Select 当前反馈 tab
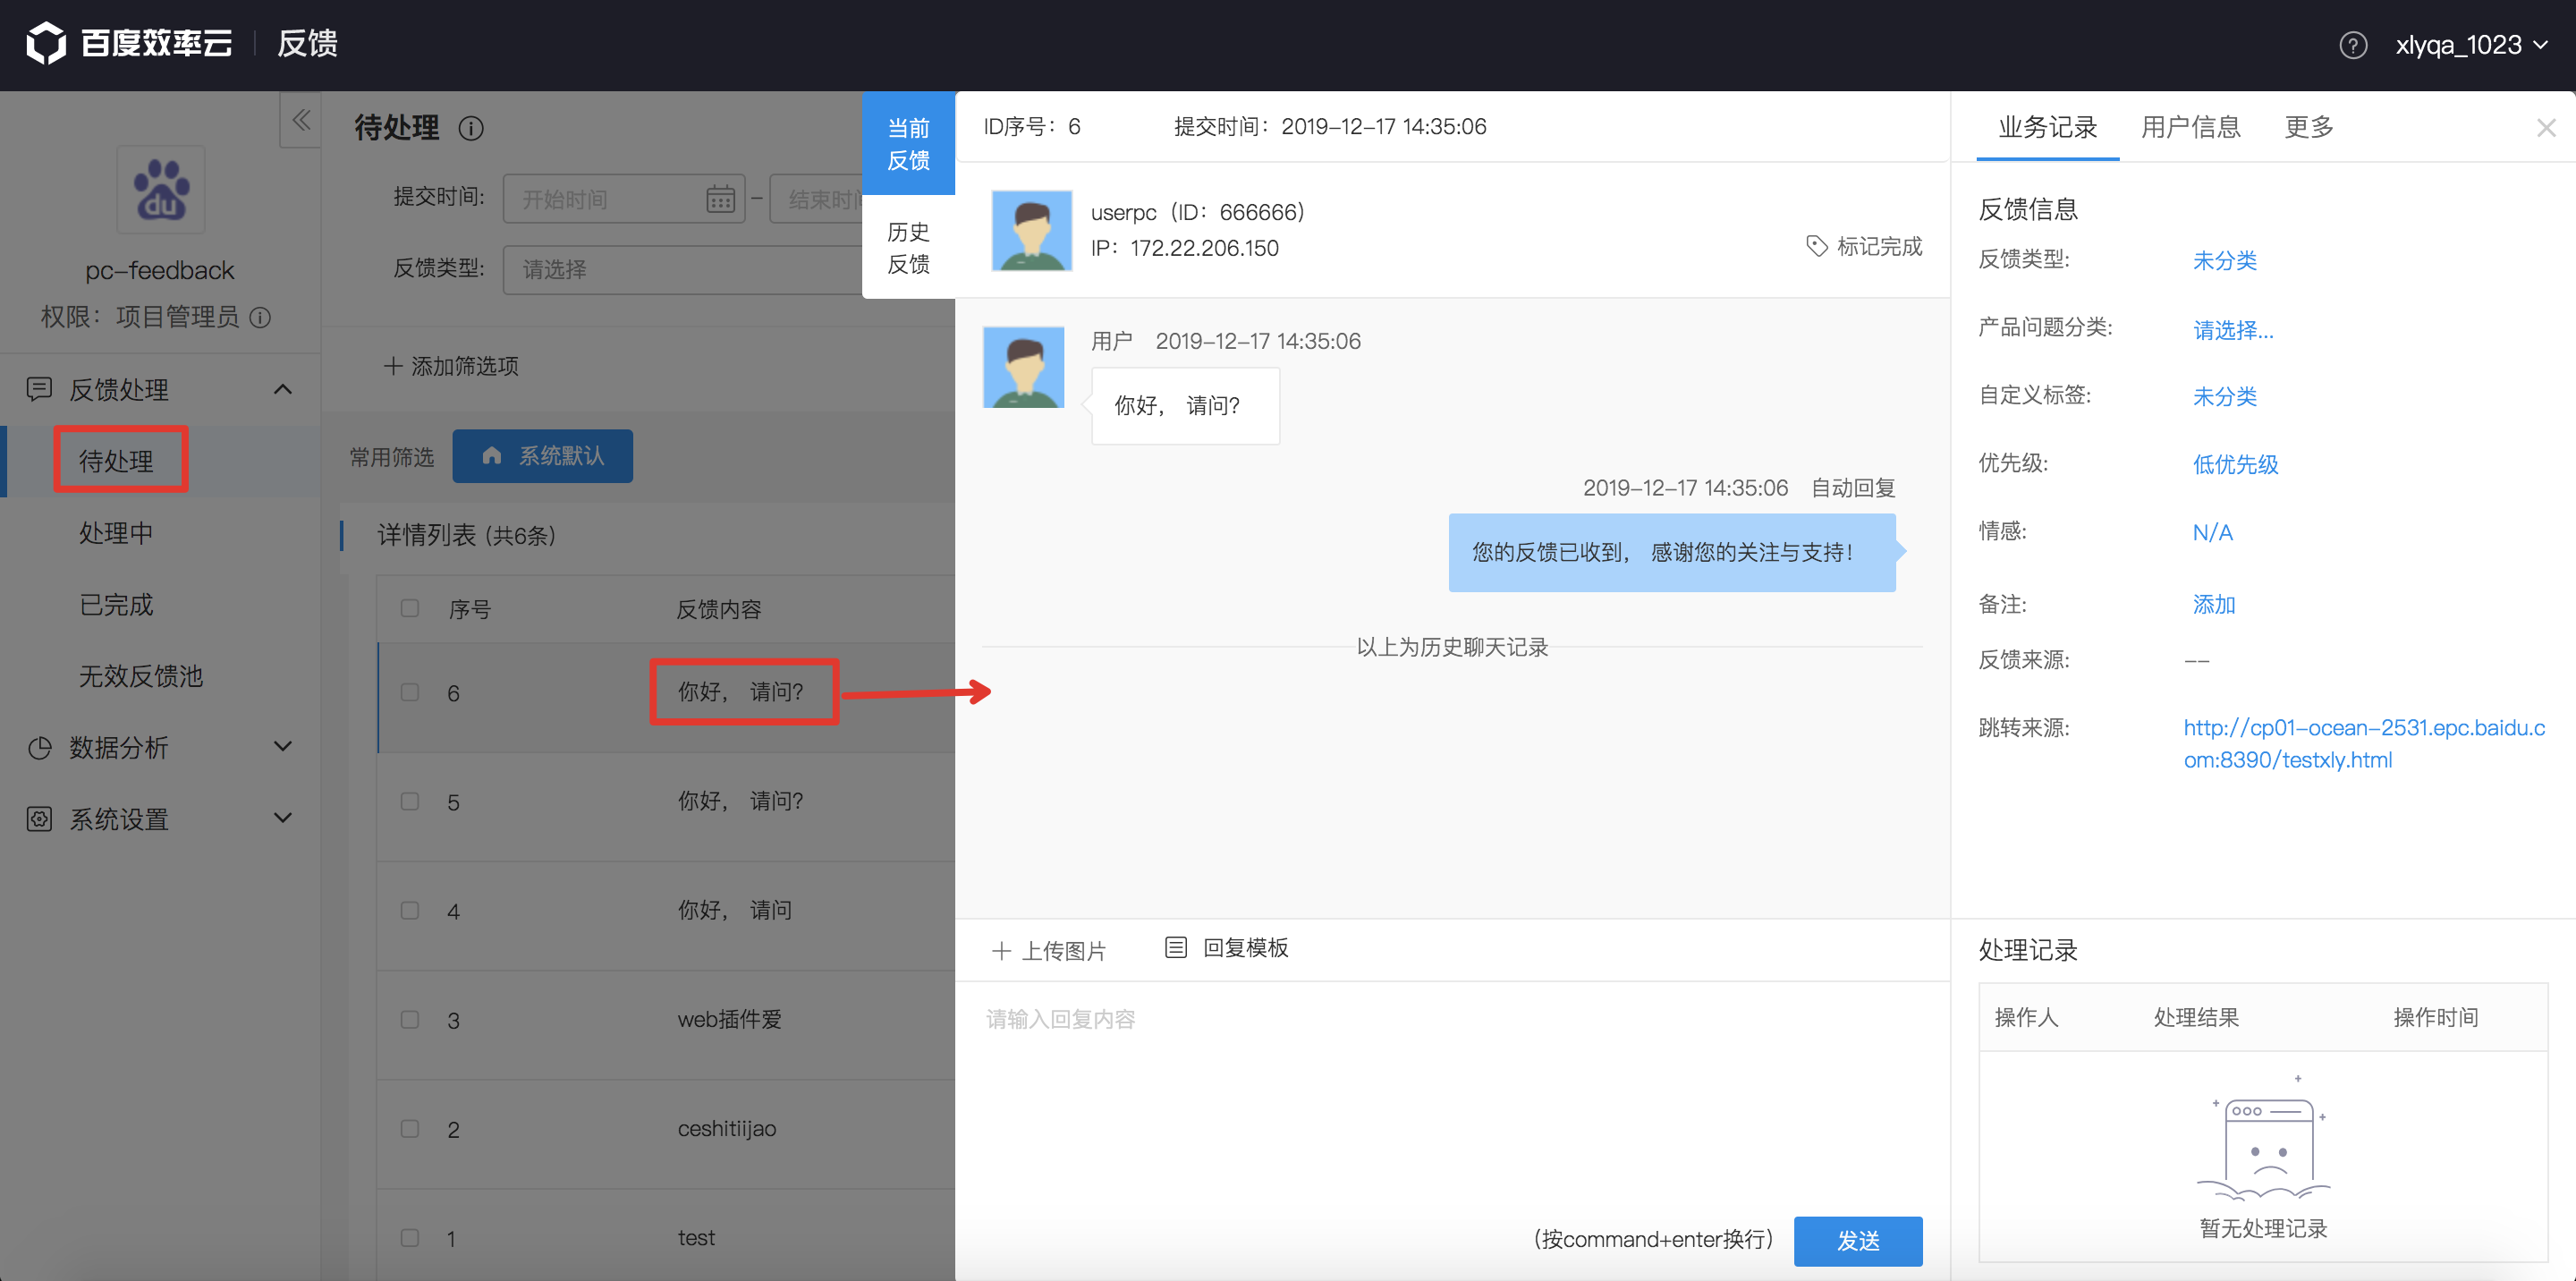This screenshot has width=2576, height=1281. coord(908,144)
